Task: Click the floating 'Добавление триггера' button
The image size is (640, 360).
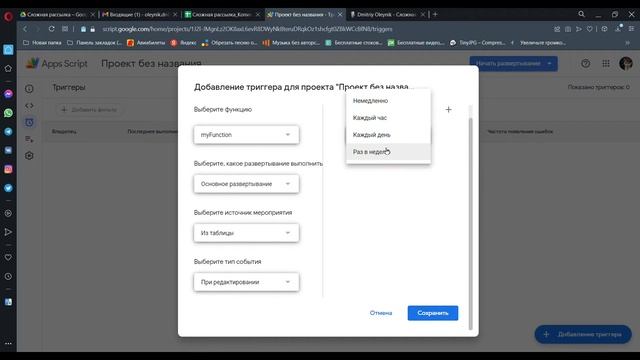Action: [583, 334]
